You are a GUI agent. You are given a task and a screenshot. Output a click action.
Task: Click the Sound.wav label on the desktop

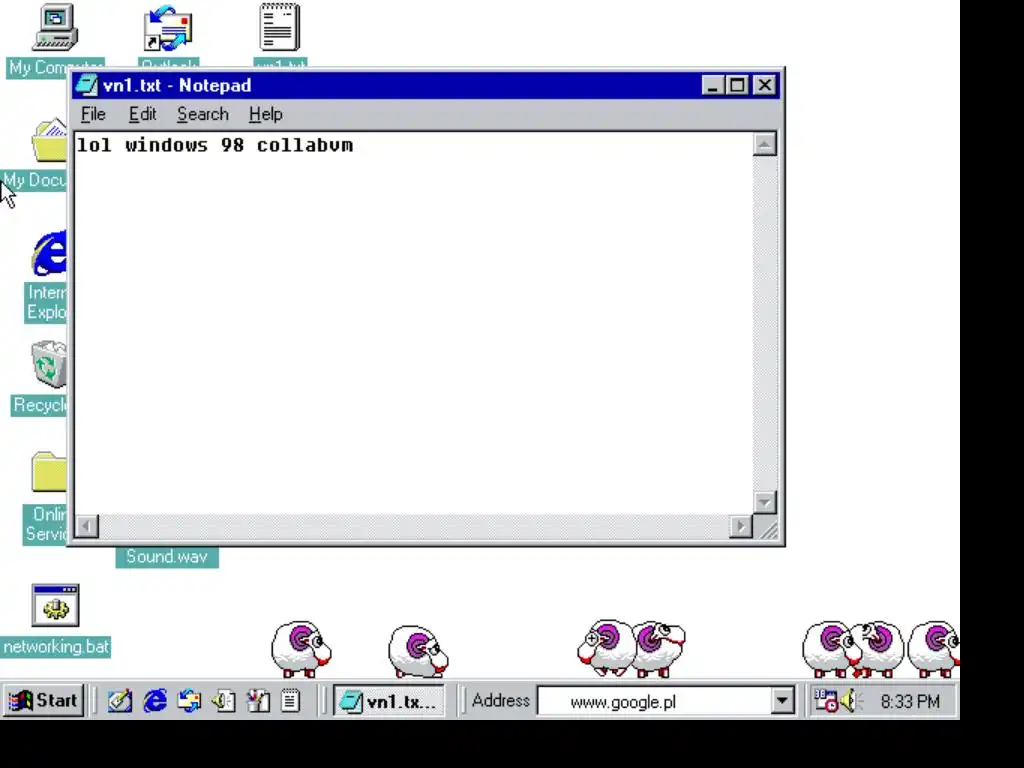point(167,557)
